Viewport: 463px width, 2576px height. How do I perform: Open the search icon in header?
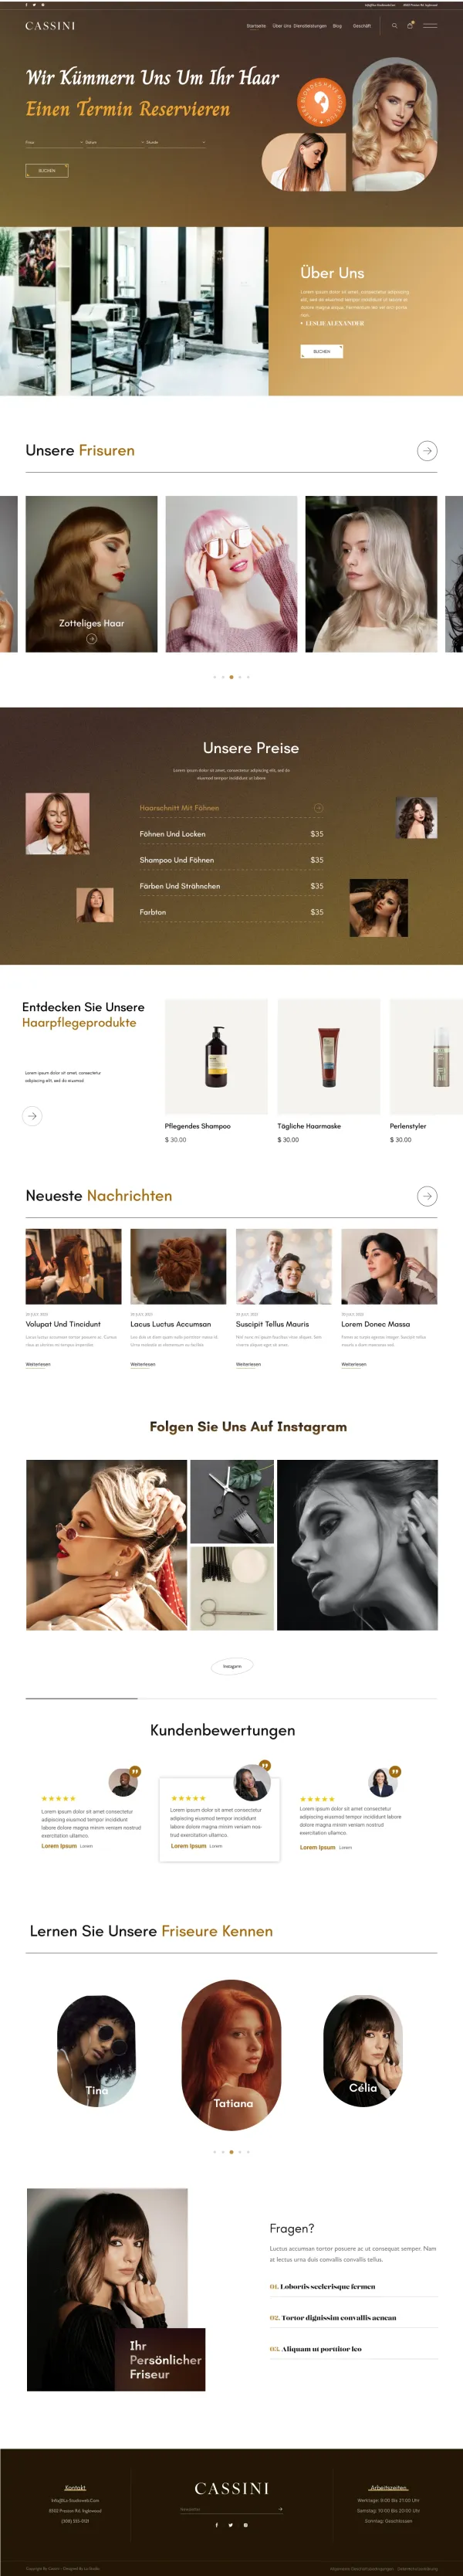[x=394, y=26]
